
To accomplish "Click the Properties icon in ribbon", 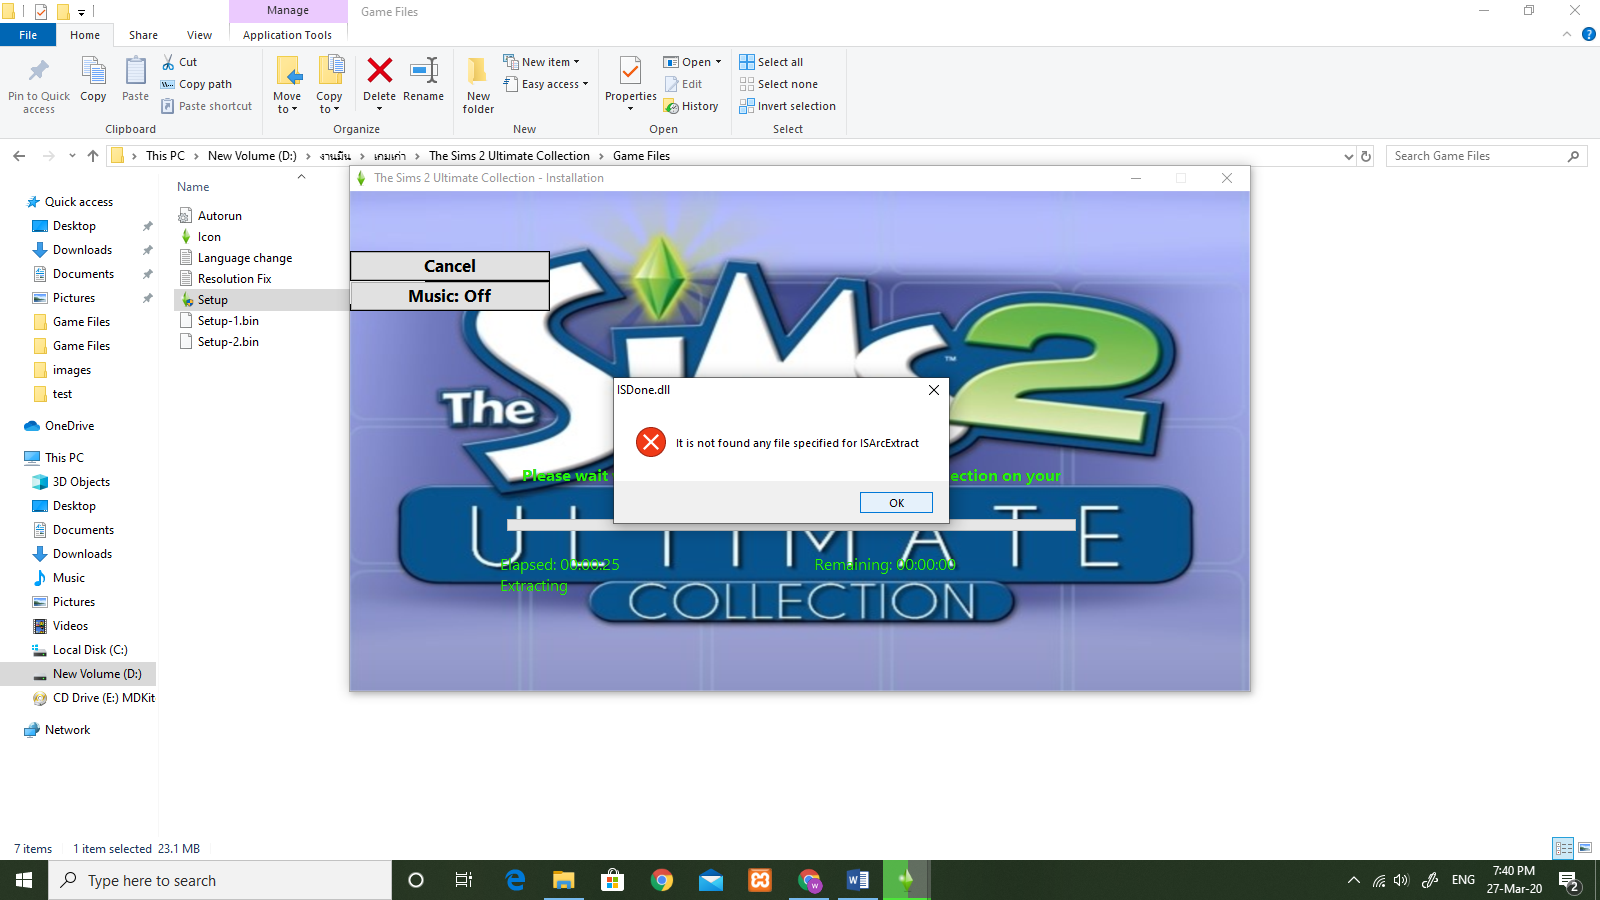I will pyautogui.click(x=630, y=72).
